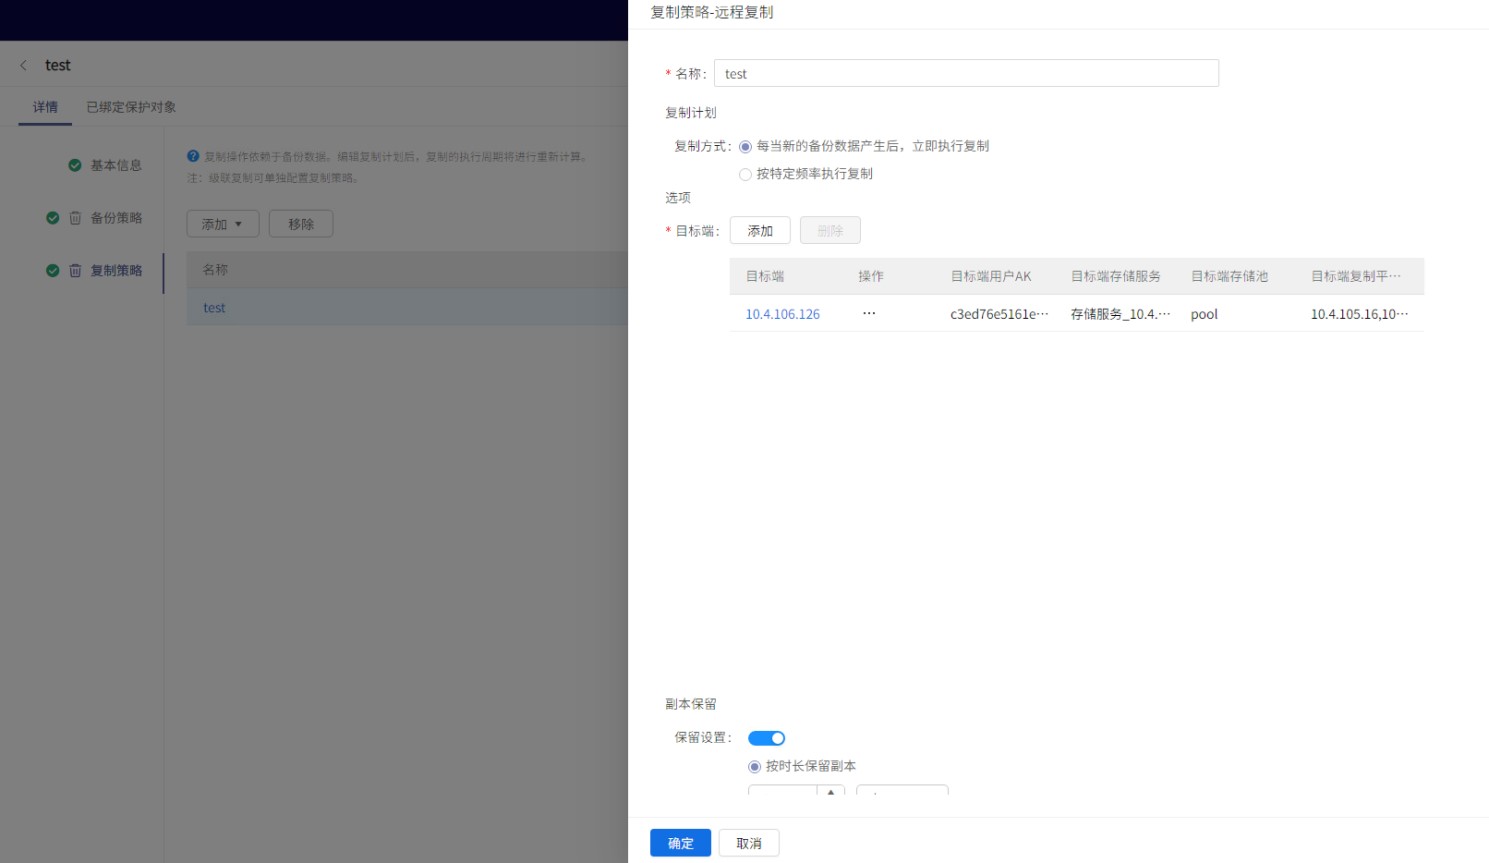This screenshot has height=863, width=1489.
Task: Open 复制策略 section in sidebar
Action: 116,271
